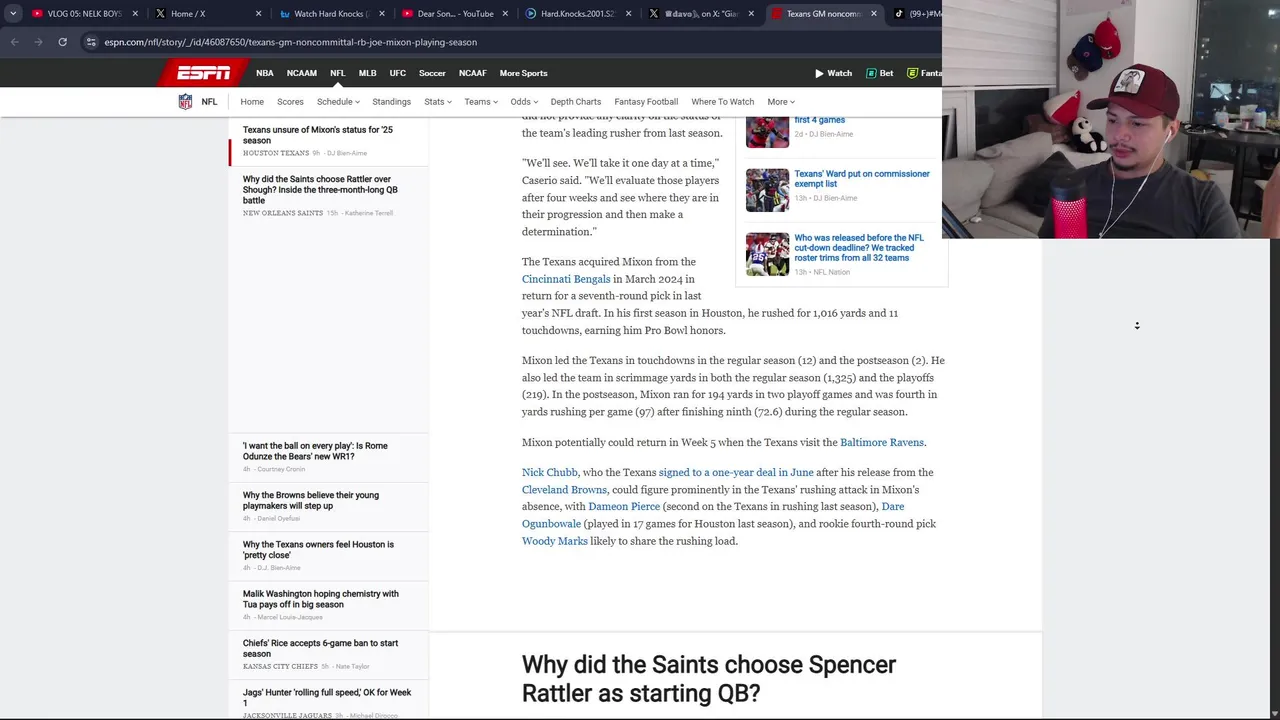This screenshot has width=1280, height=720.
Task: Open MLB in ESPN top nav
Action: coord(367,73)
